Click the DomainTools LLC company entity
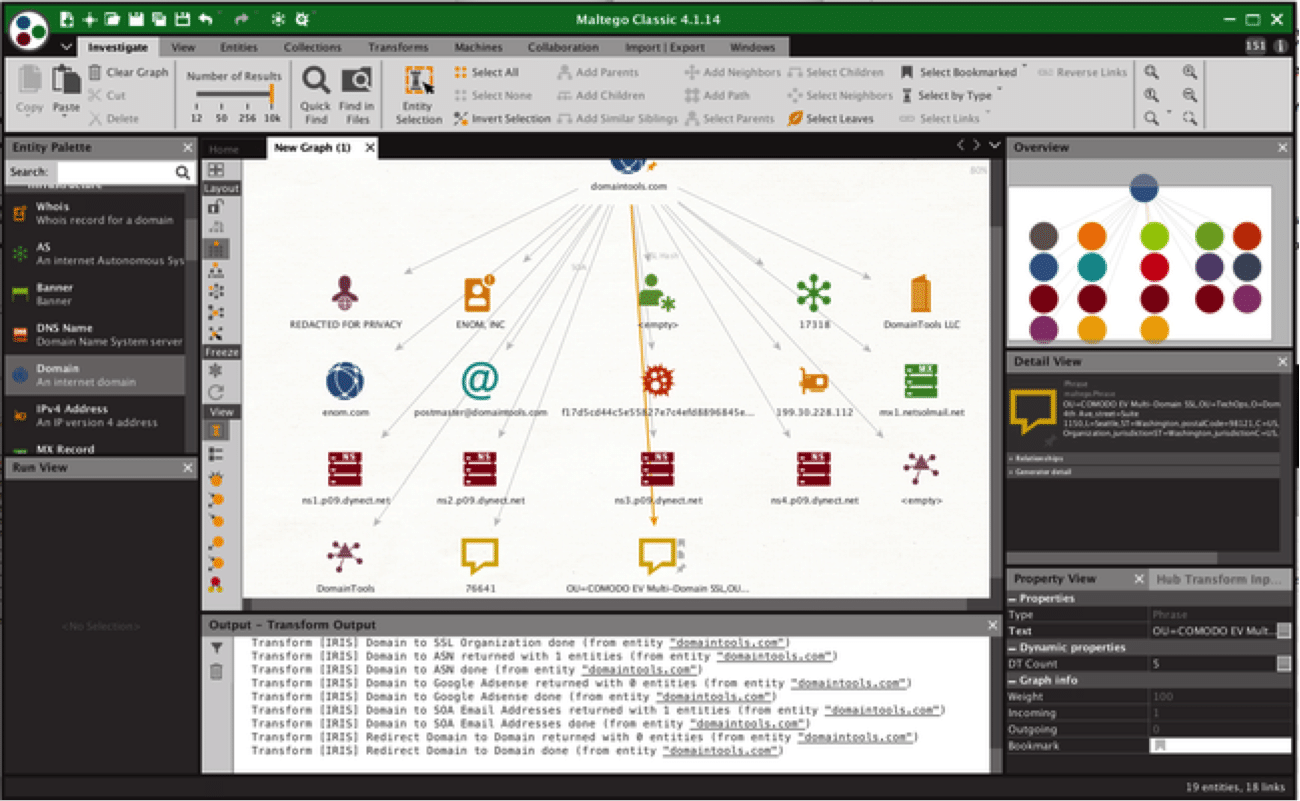The height and width of the screenshot is (801, 1300). click(921, 293)
